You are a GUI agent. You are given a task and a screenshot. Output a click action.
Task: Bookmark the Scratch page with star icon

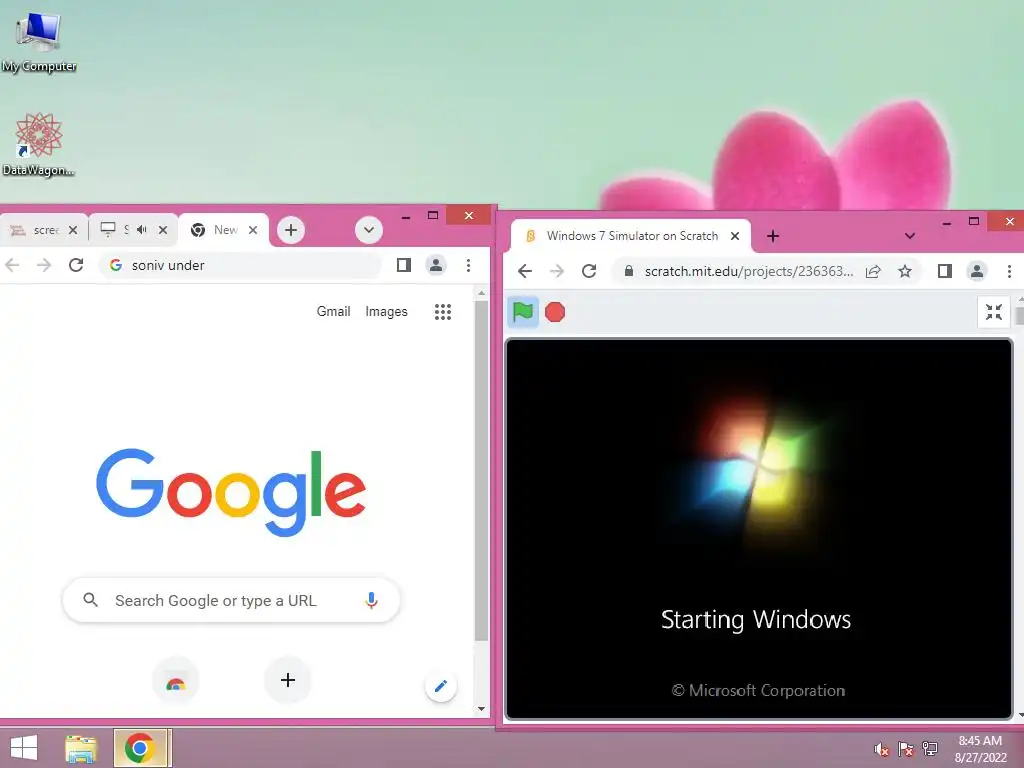[x=904, y=271]
